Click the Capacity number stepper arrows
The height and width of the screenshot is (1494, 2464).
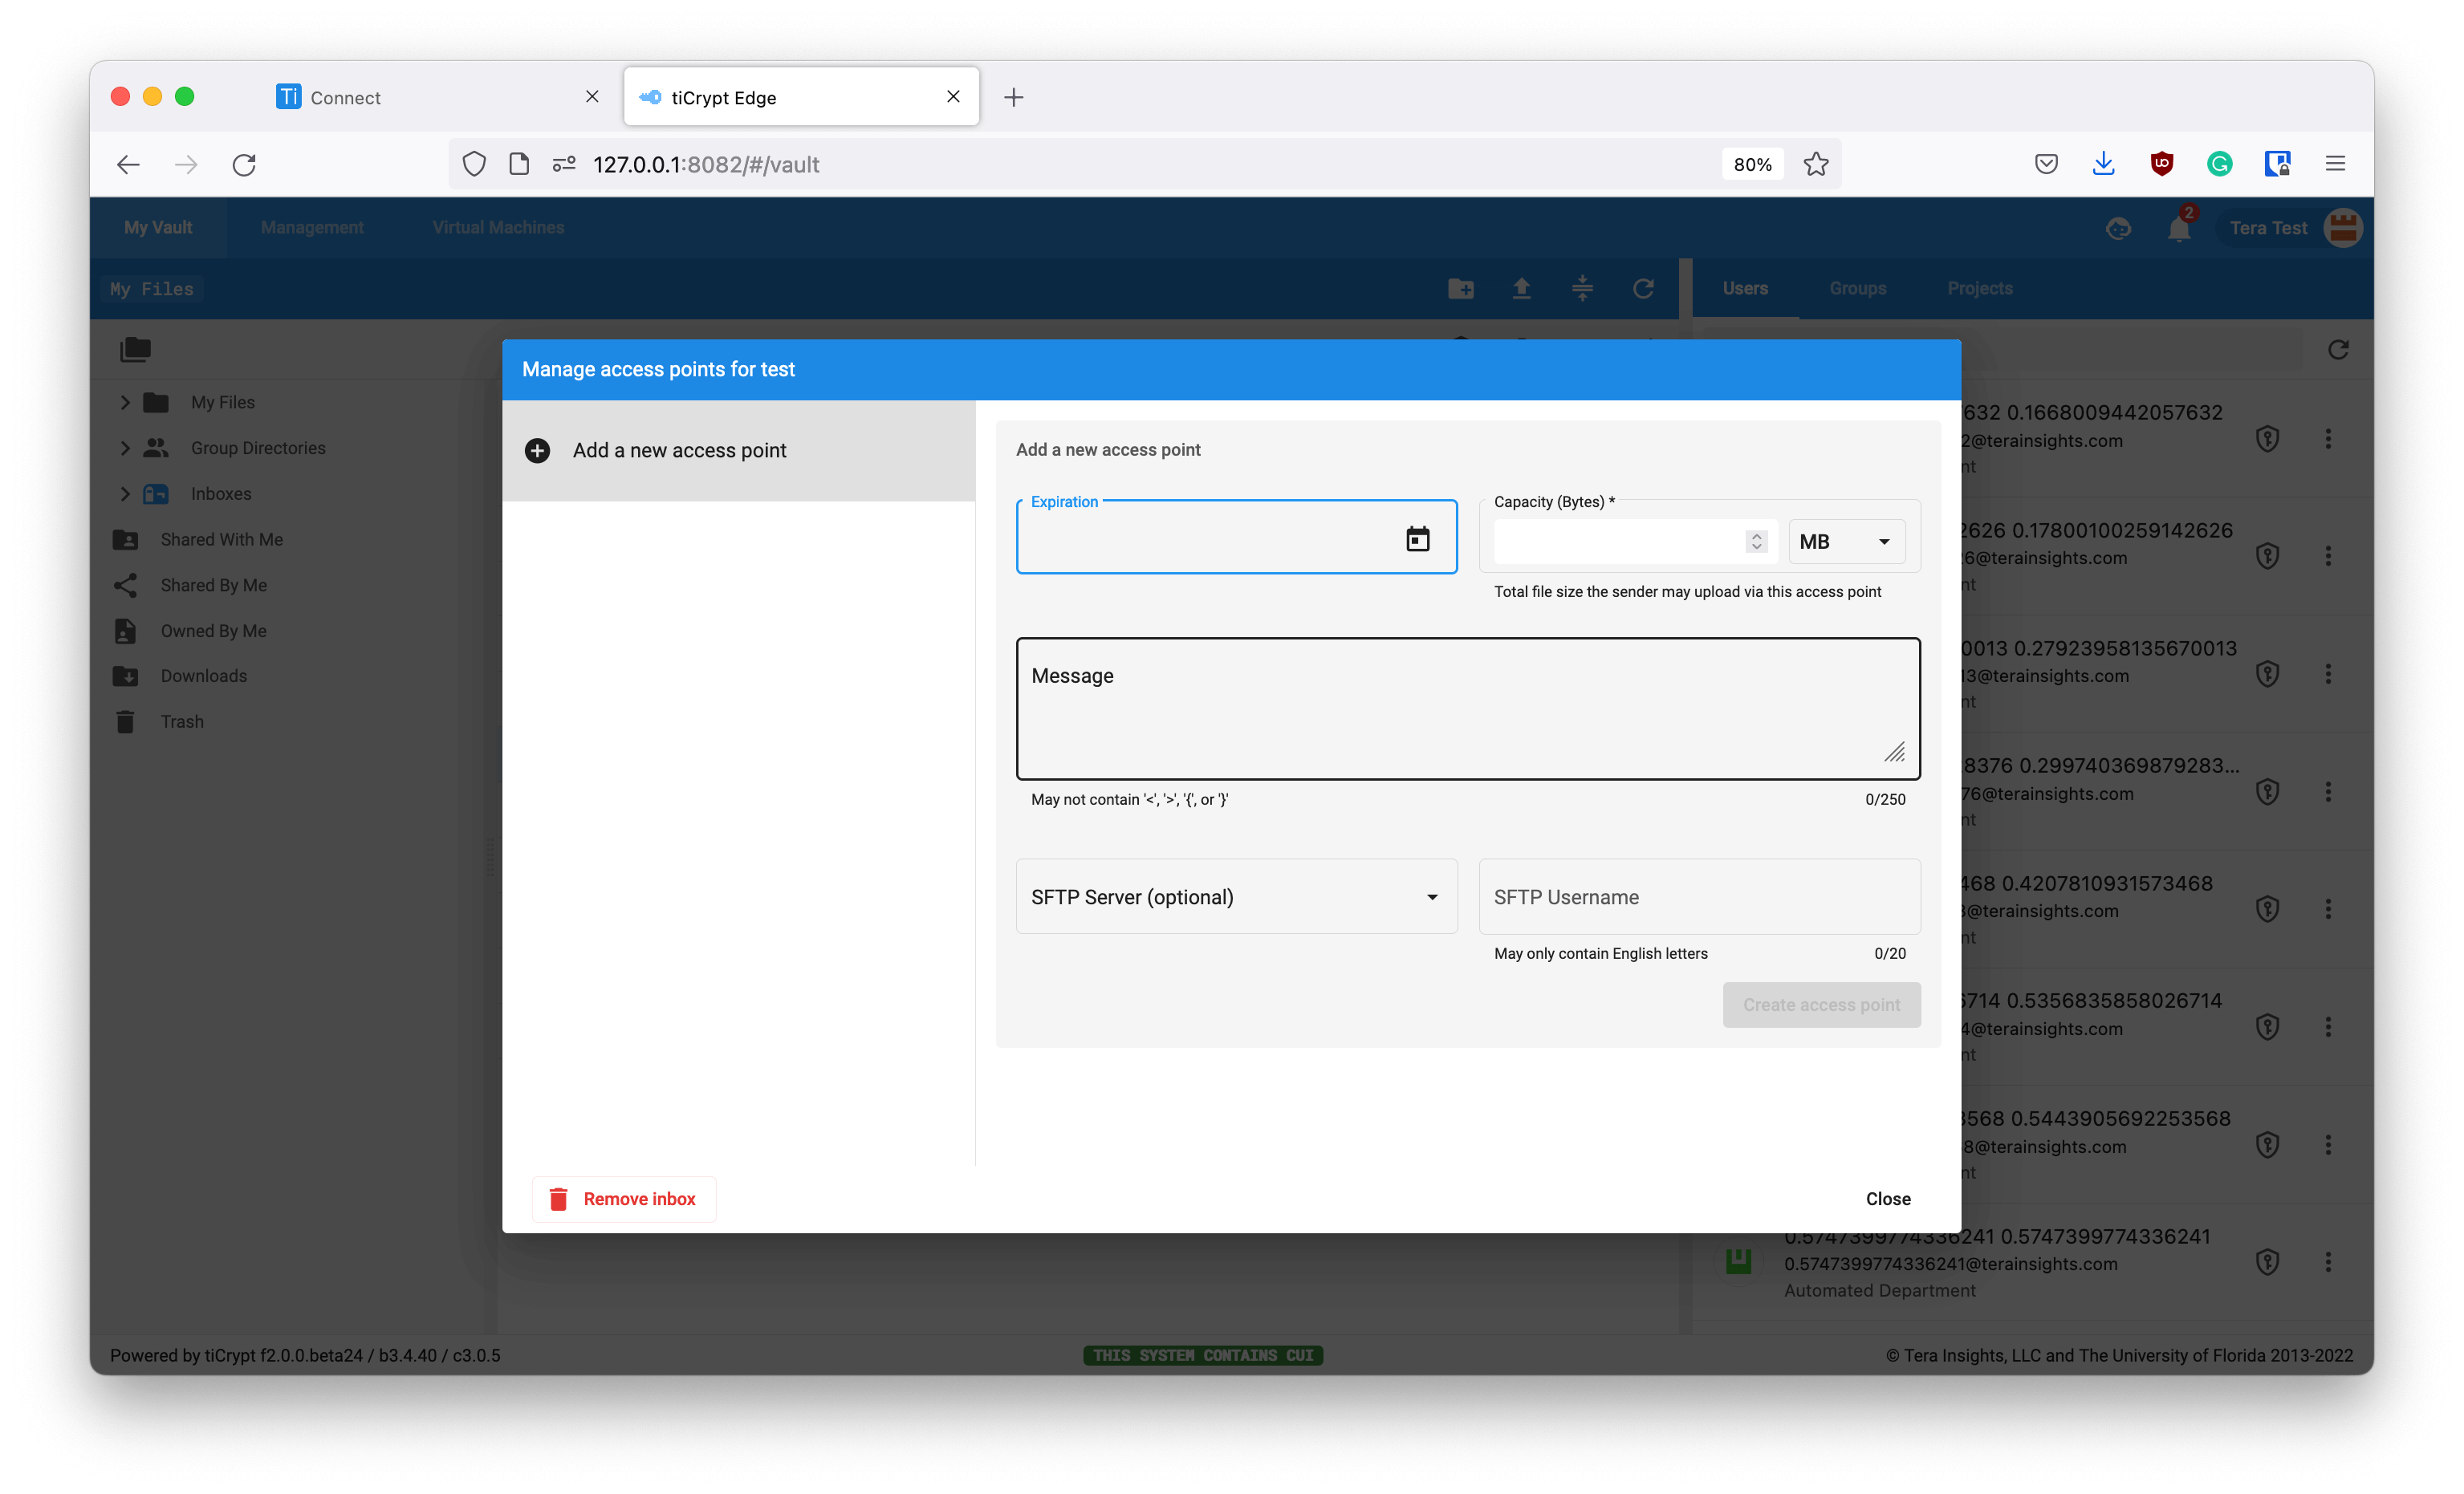[1756, 541]
